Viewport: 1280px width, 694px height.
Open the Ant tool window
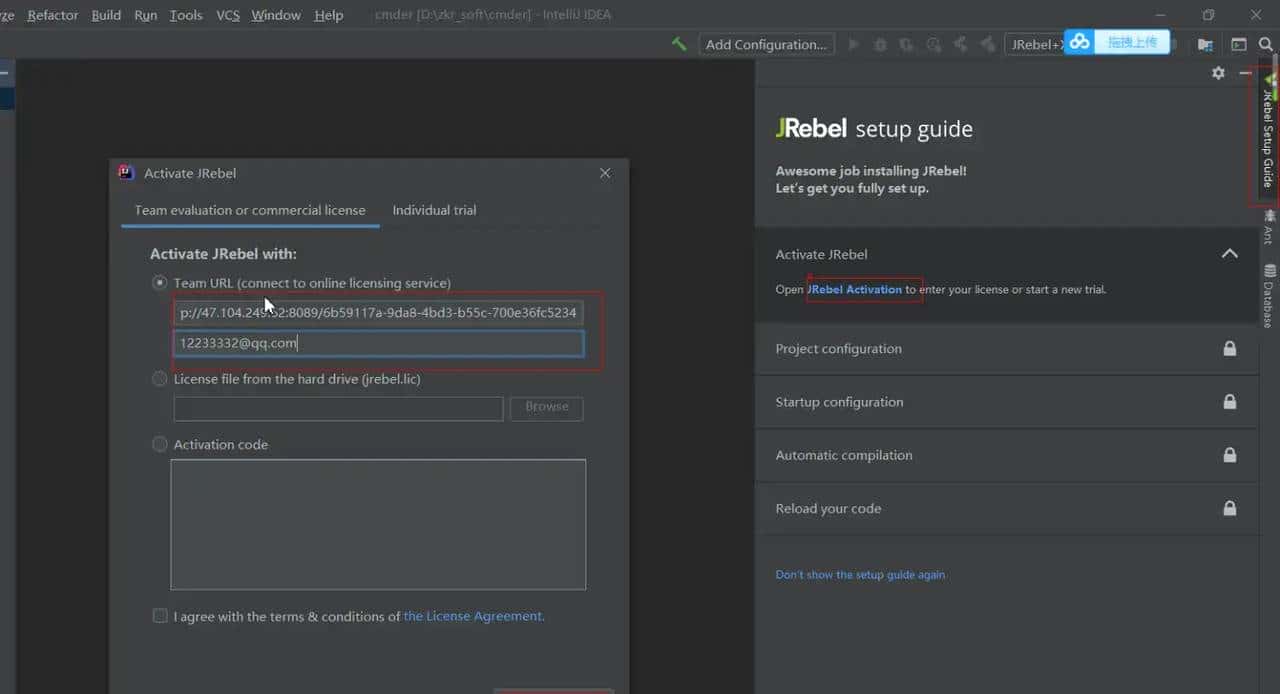pyautogui.click(x=1269, y=227)
